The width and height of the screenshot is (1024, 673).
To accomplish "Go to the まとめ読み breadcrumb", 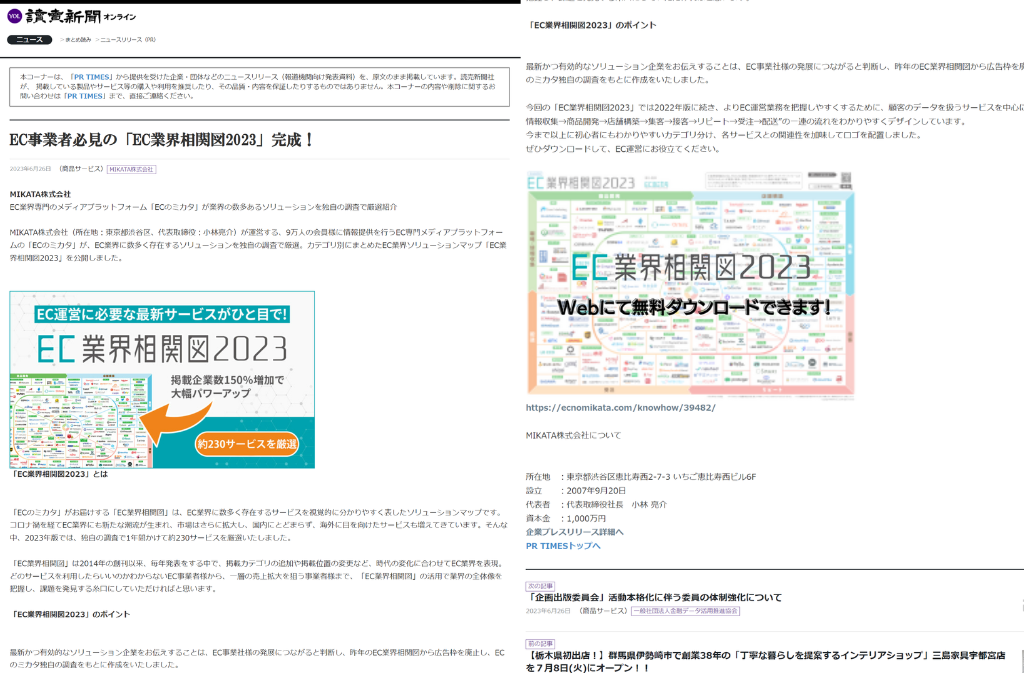I will coord(78,40).
